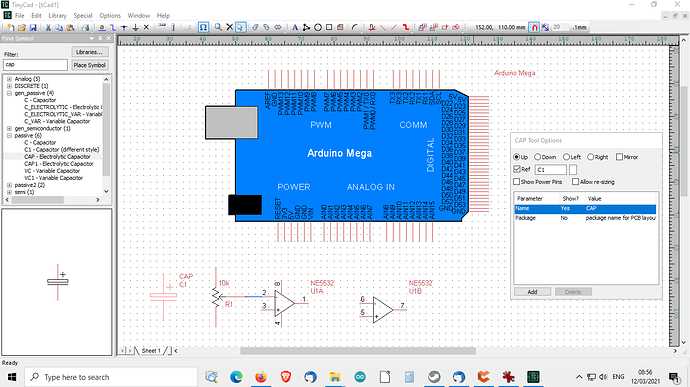The width and height of the screenshot is (690, 387).
Task: Select the rectangle drawing tool
Action: coord(329,27)
